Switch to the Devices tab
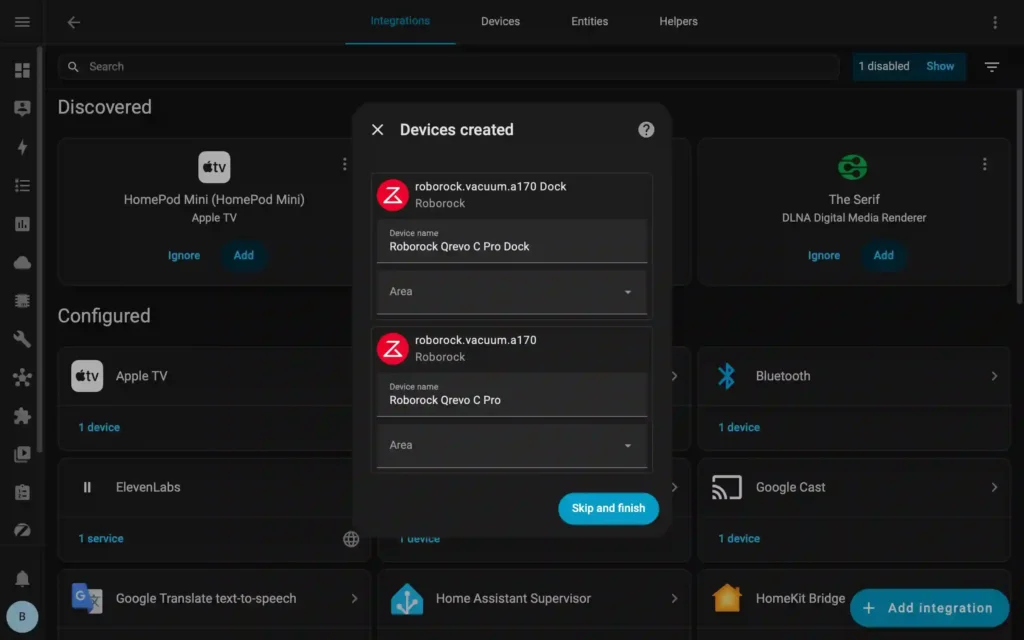Image resolution: width=1024 pixels, height=640 pixels. [500, 21]
